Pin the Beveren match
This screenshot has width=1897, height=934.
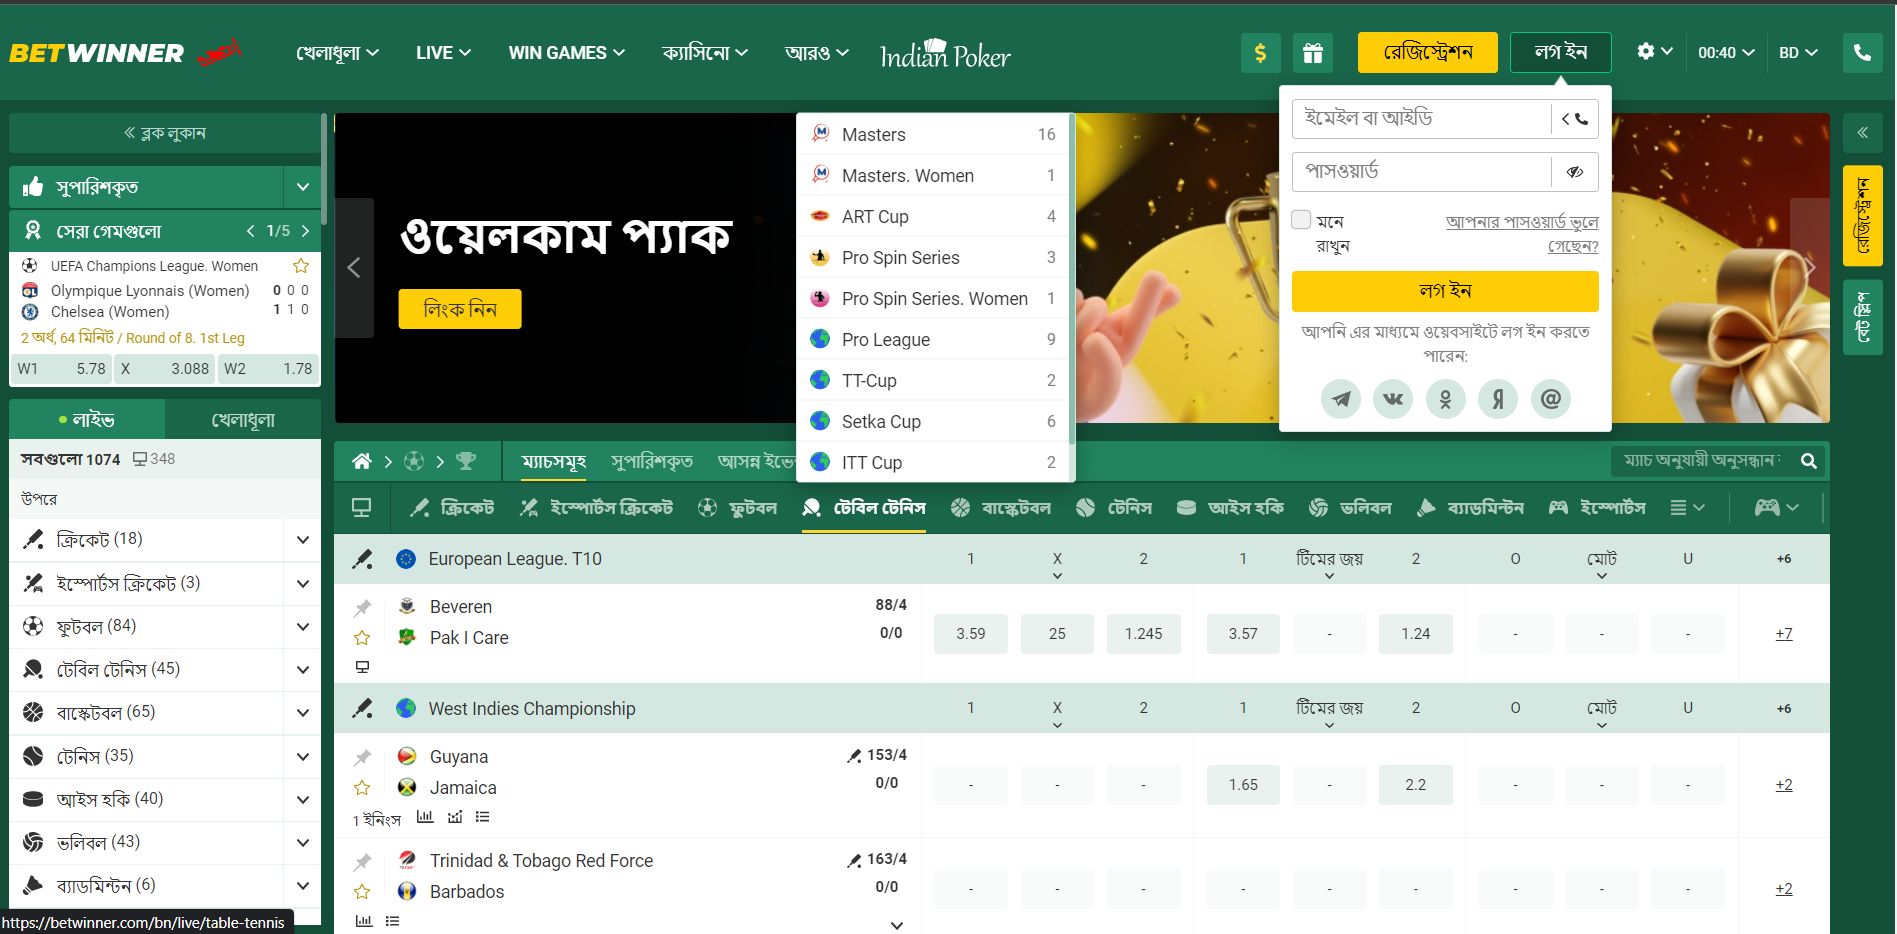362,607
